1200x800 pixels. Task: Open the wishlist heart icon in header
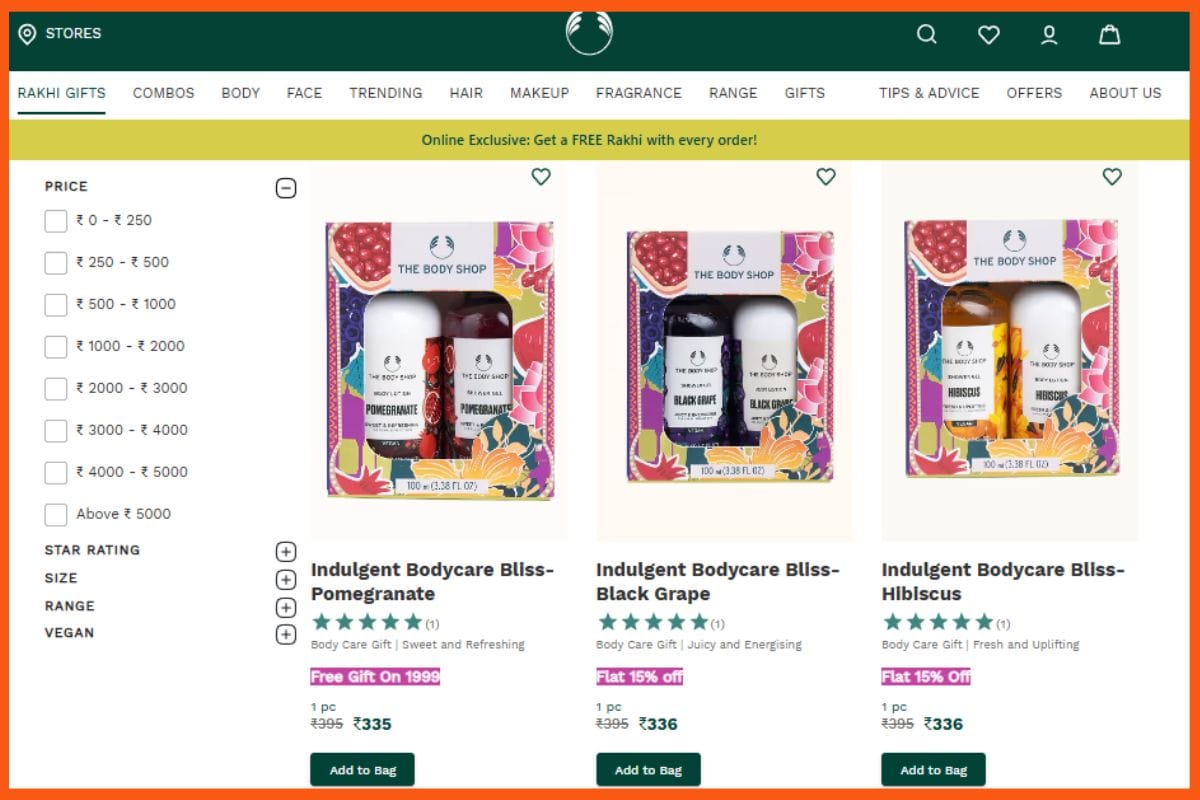988,34
